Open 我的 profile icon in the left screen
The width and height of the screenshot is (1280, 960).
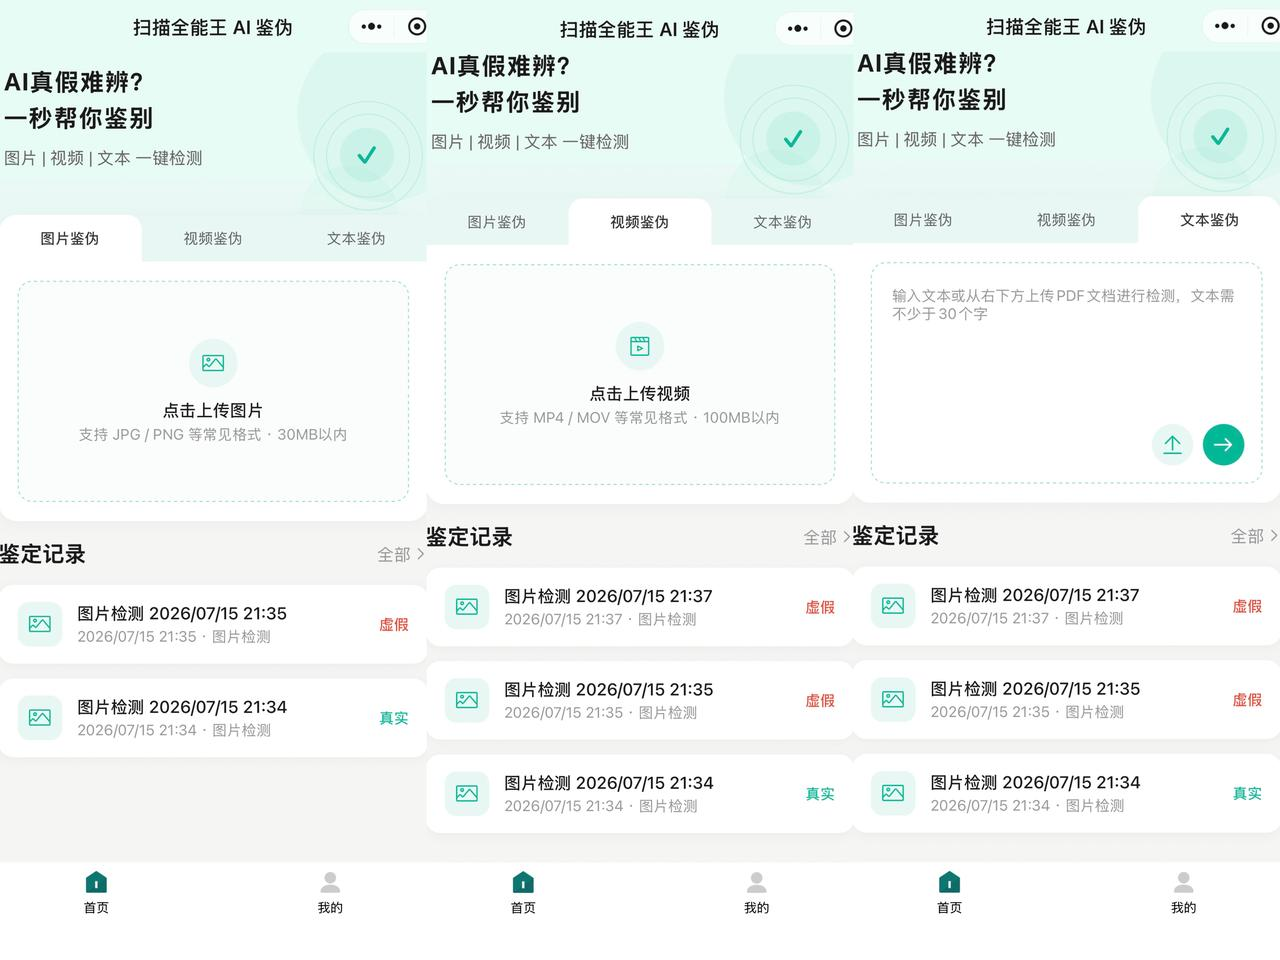pos(330,882)
